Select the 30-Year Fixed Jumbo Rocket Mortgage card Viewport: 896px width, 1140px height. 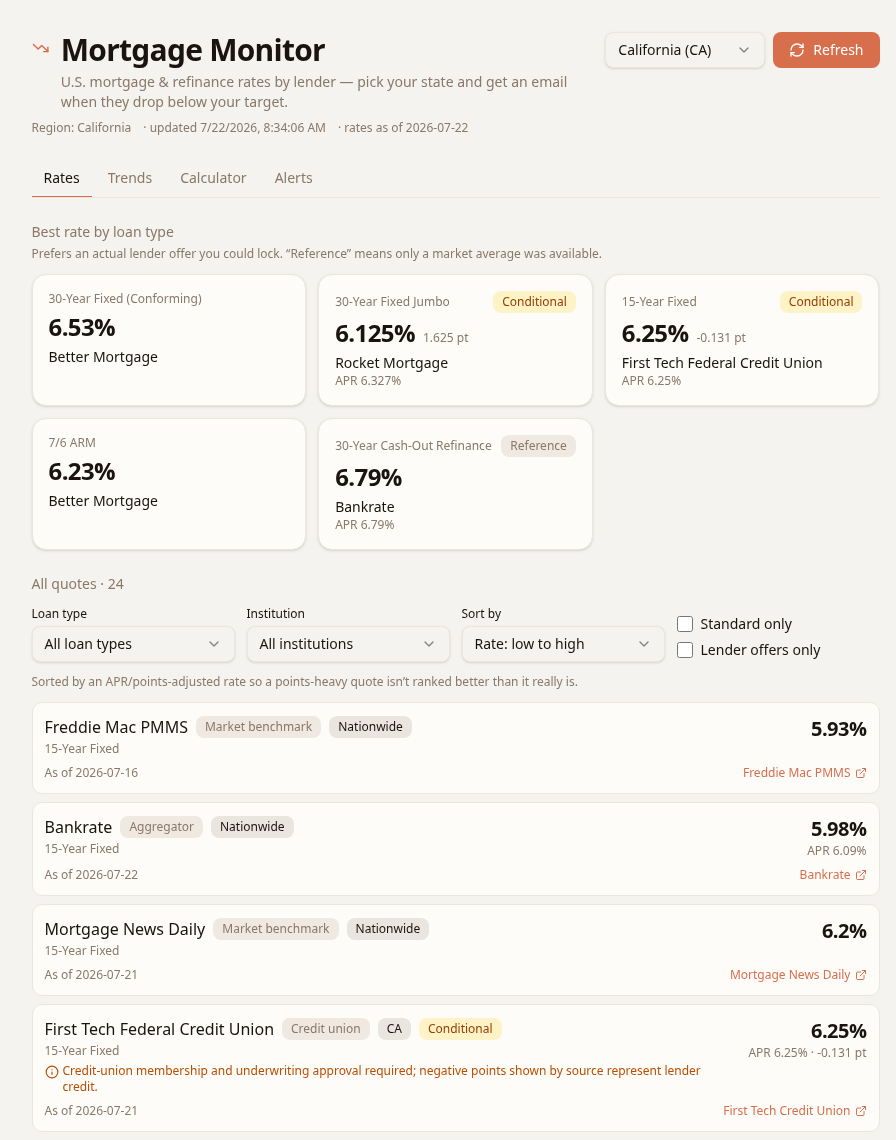pyautogui.click(x=455, y=340)
